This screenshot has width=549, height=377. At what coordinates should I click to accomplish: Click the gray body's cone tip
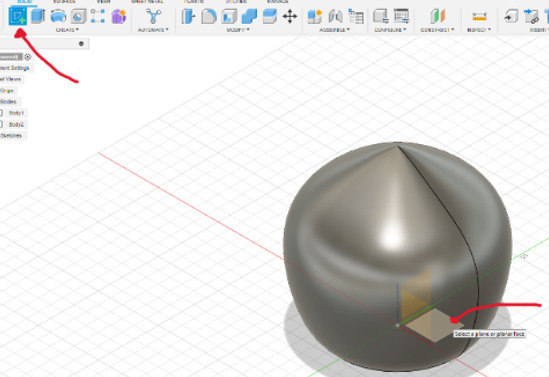(x=398, y=146)
